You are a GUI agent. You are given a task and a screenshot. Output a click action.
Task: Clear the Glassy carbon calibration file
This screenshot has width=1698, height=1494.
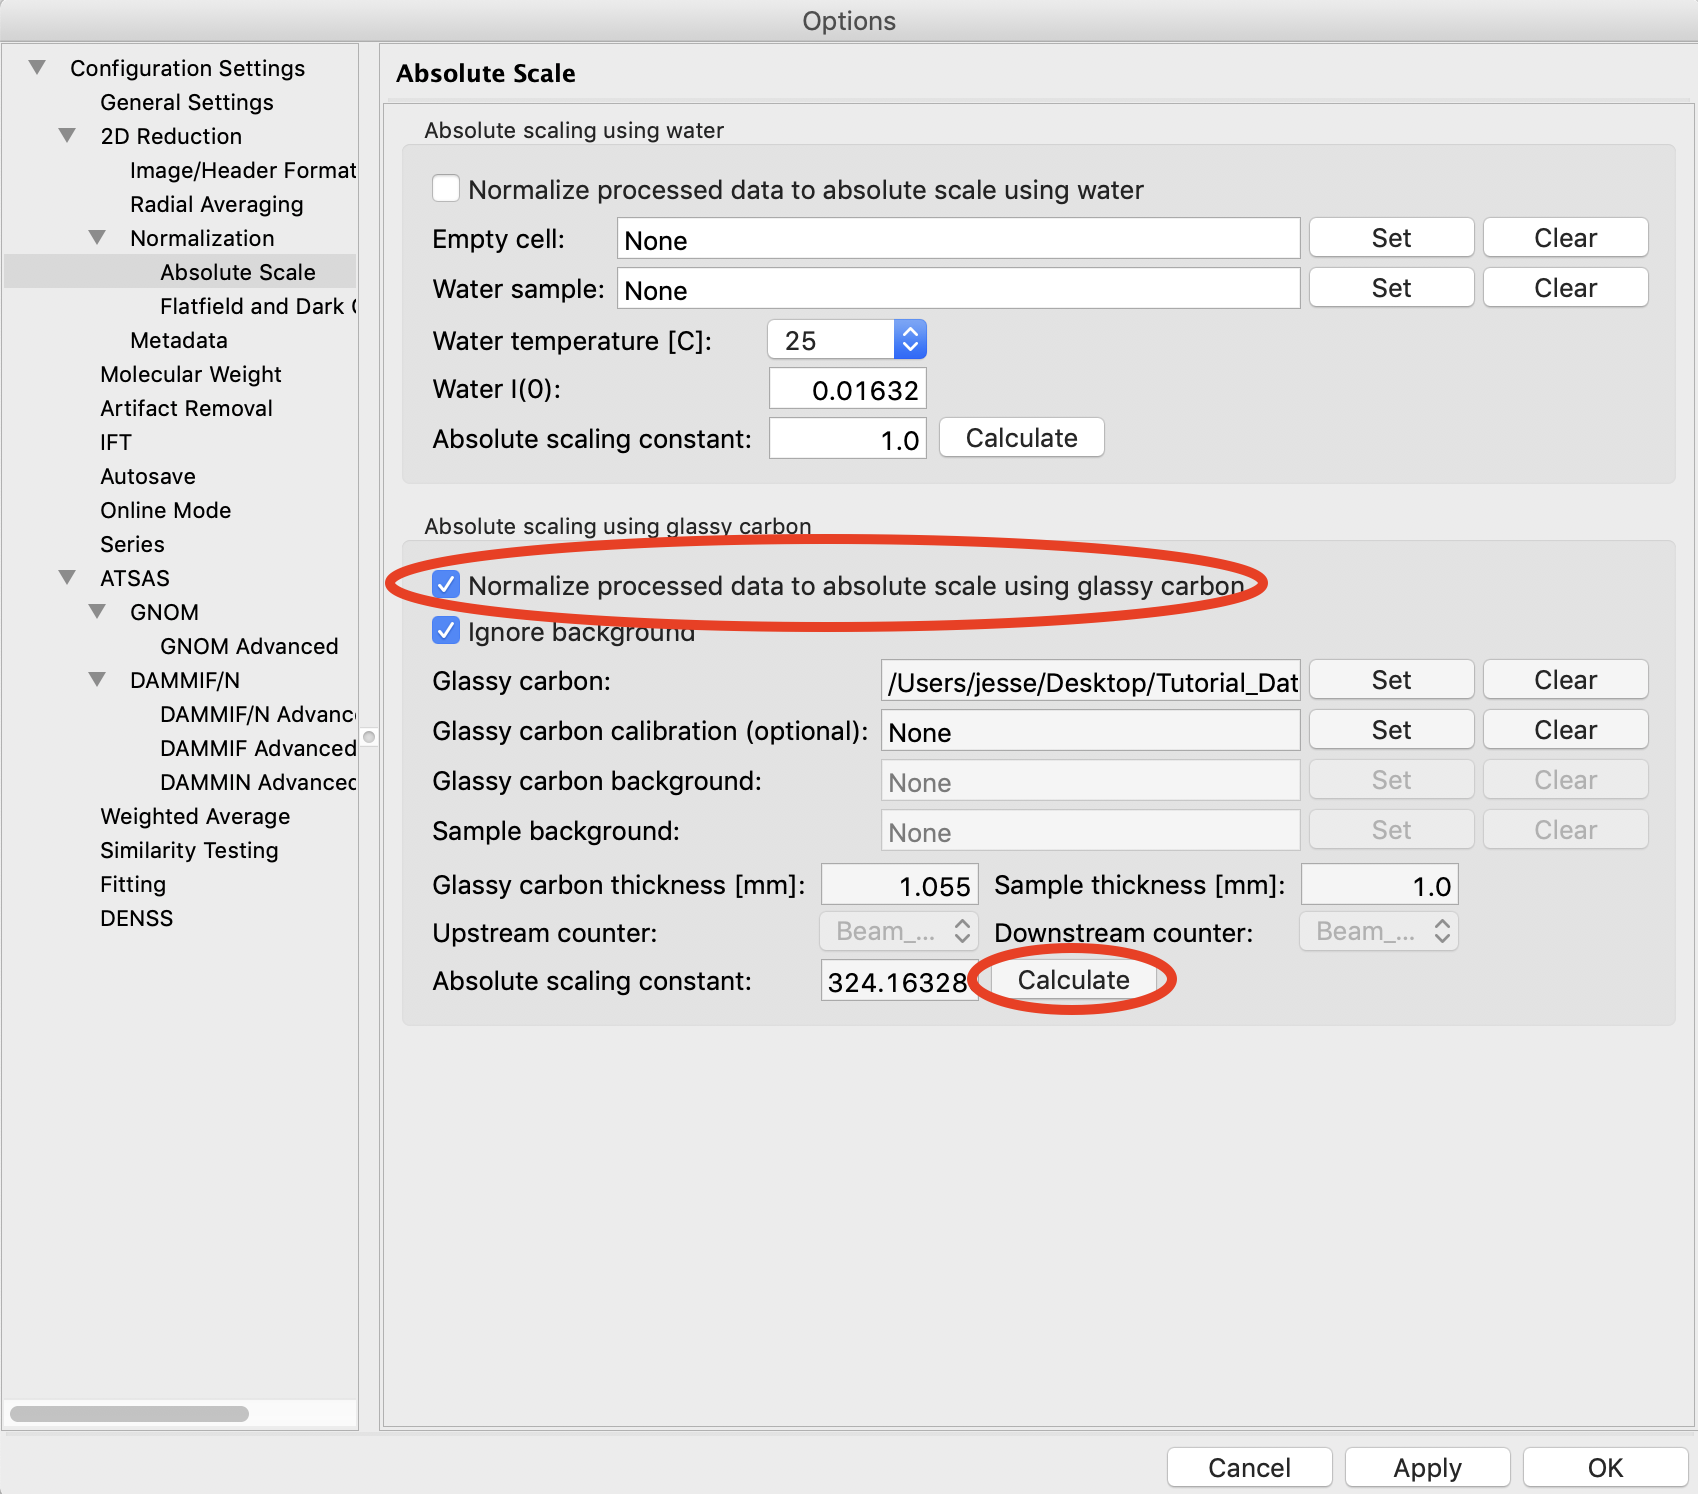1565,730
